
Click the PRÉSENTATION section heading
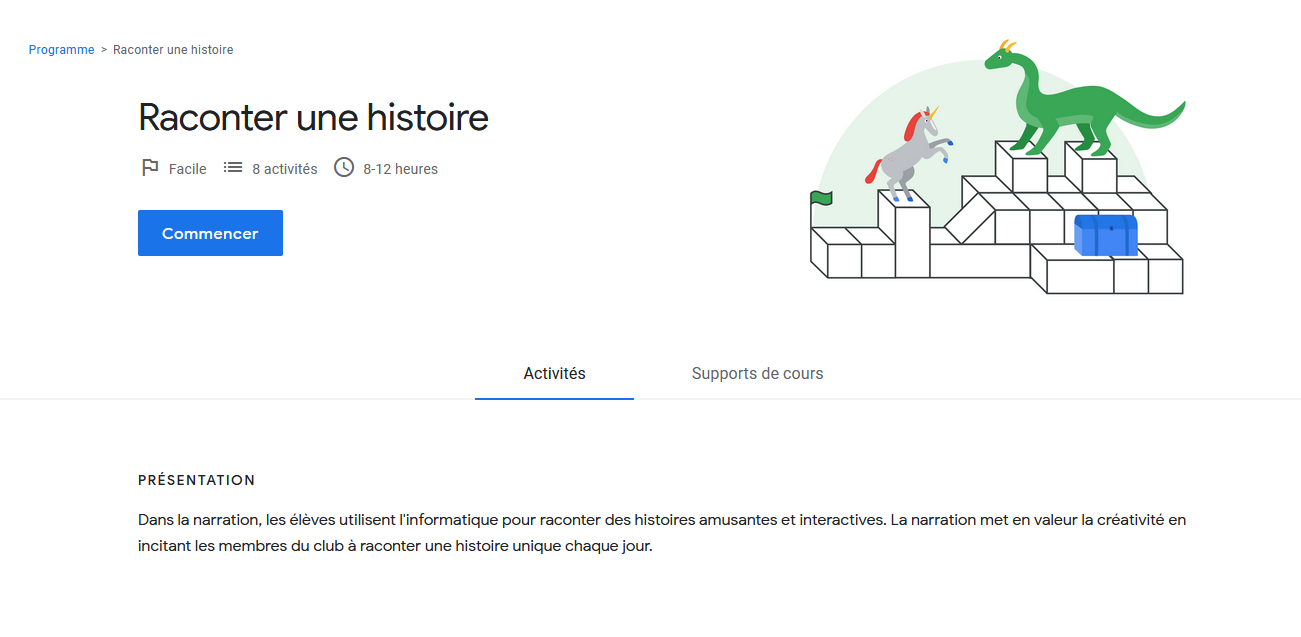197,480
